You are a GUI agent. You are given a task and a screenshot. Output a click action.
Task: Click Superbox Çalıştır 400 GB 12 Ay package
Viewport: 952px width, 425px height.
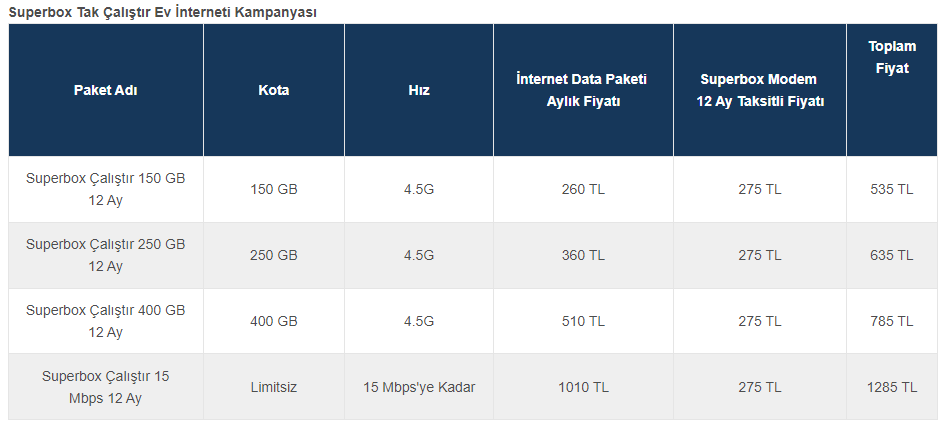coord(106,321)
